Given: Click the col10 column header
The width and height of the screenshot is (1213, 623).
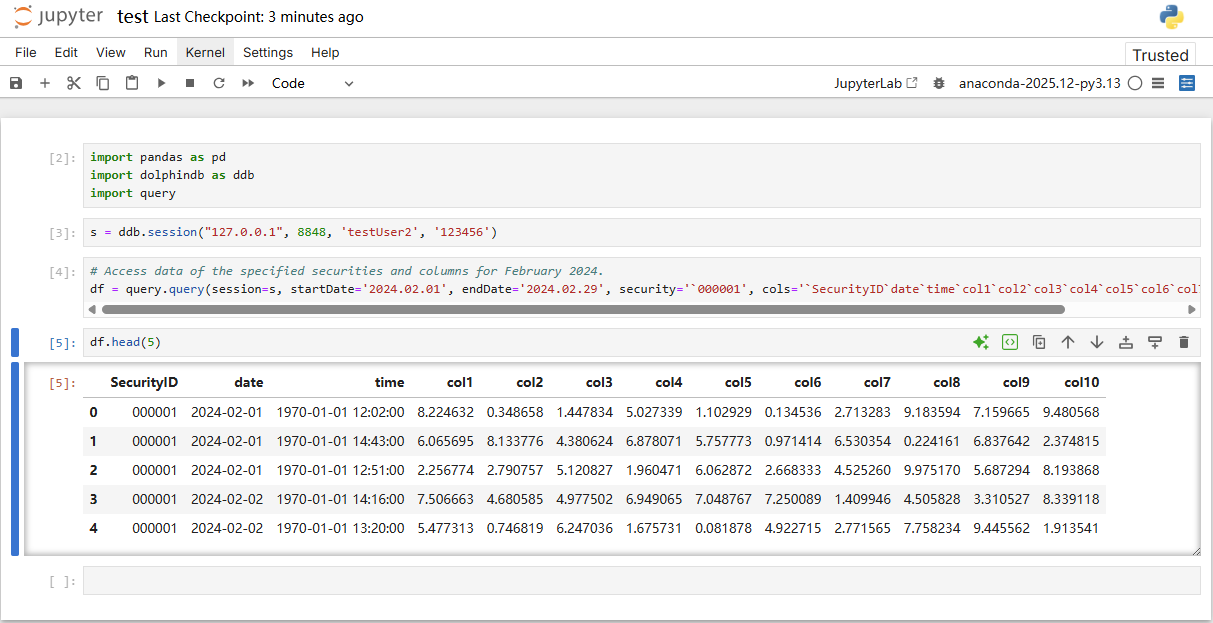Looking at the screenshot, I should (x=1081, y=382).
